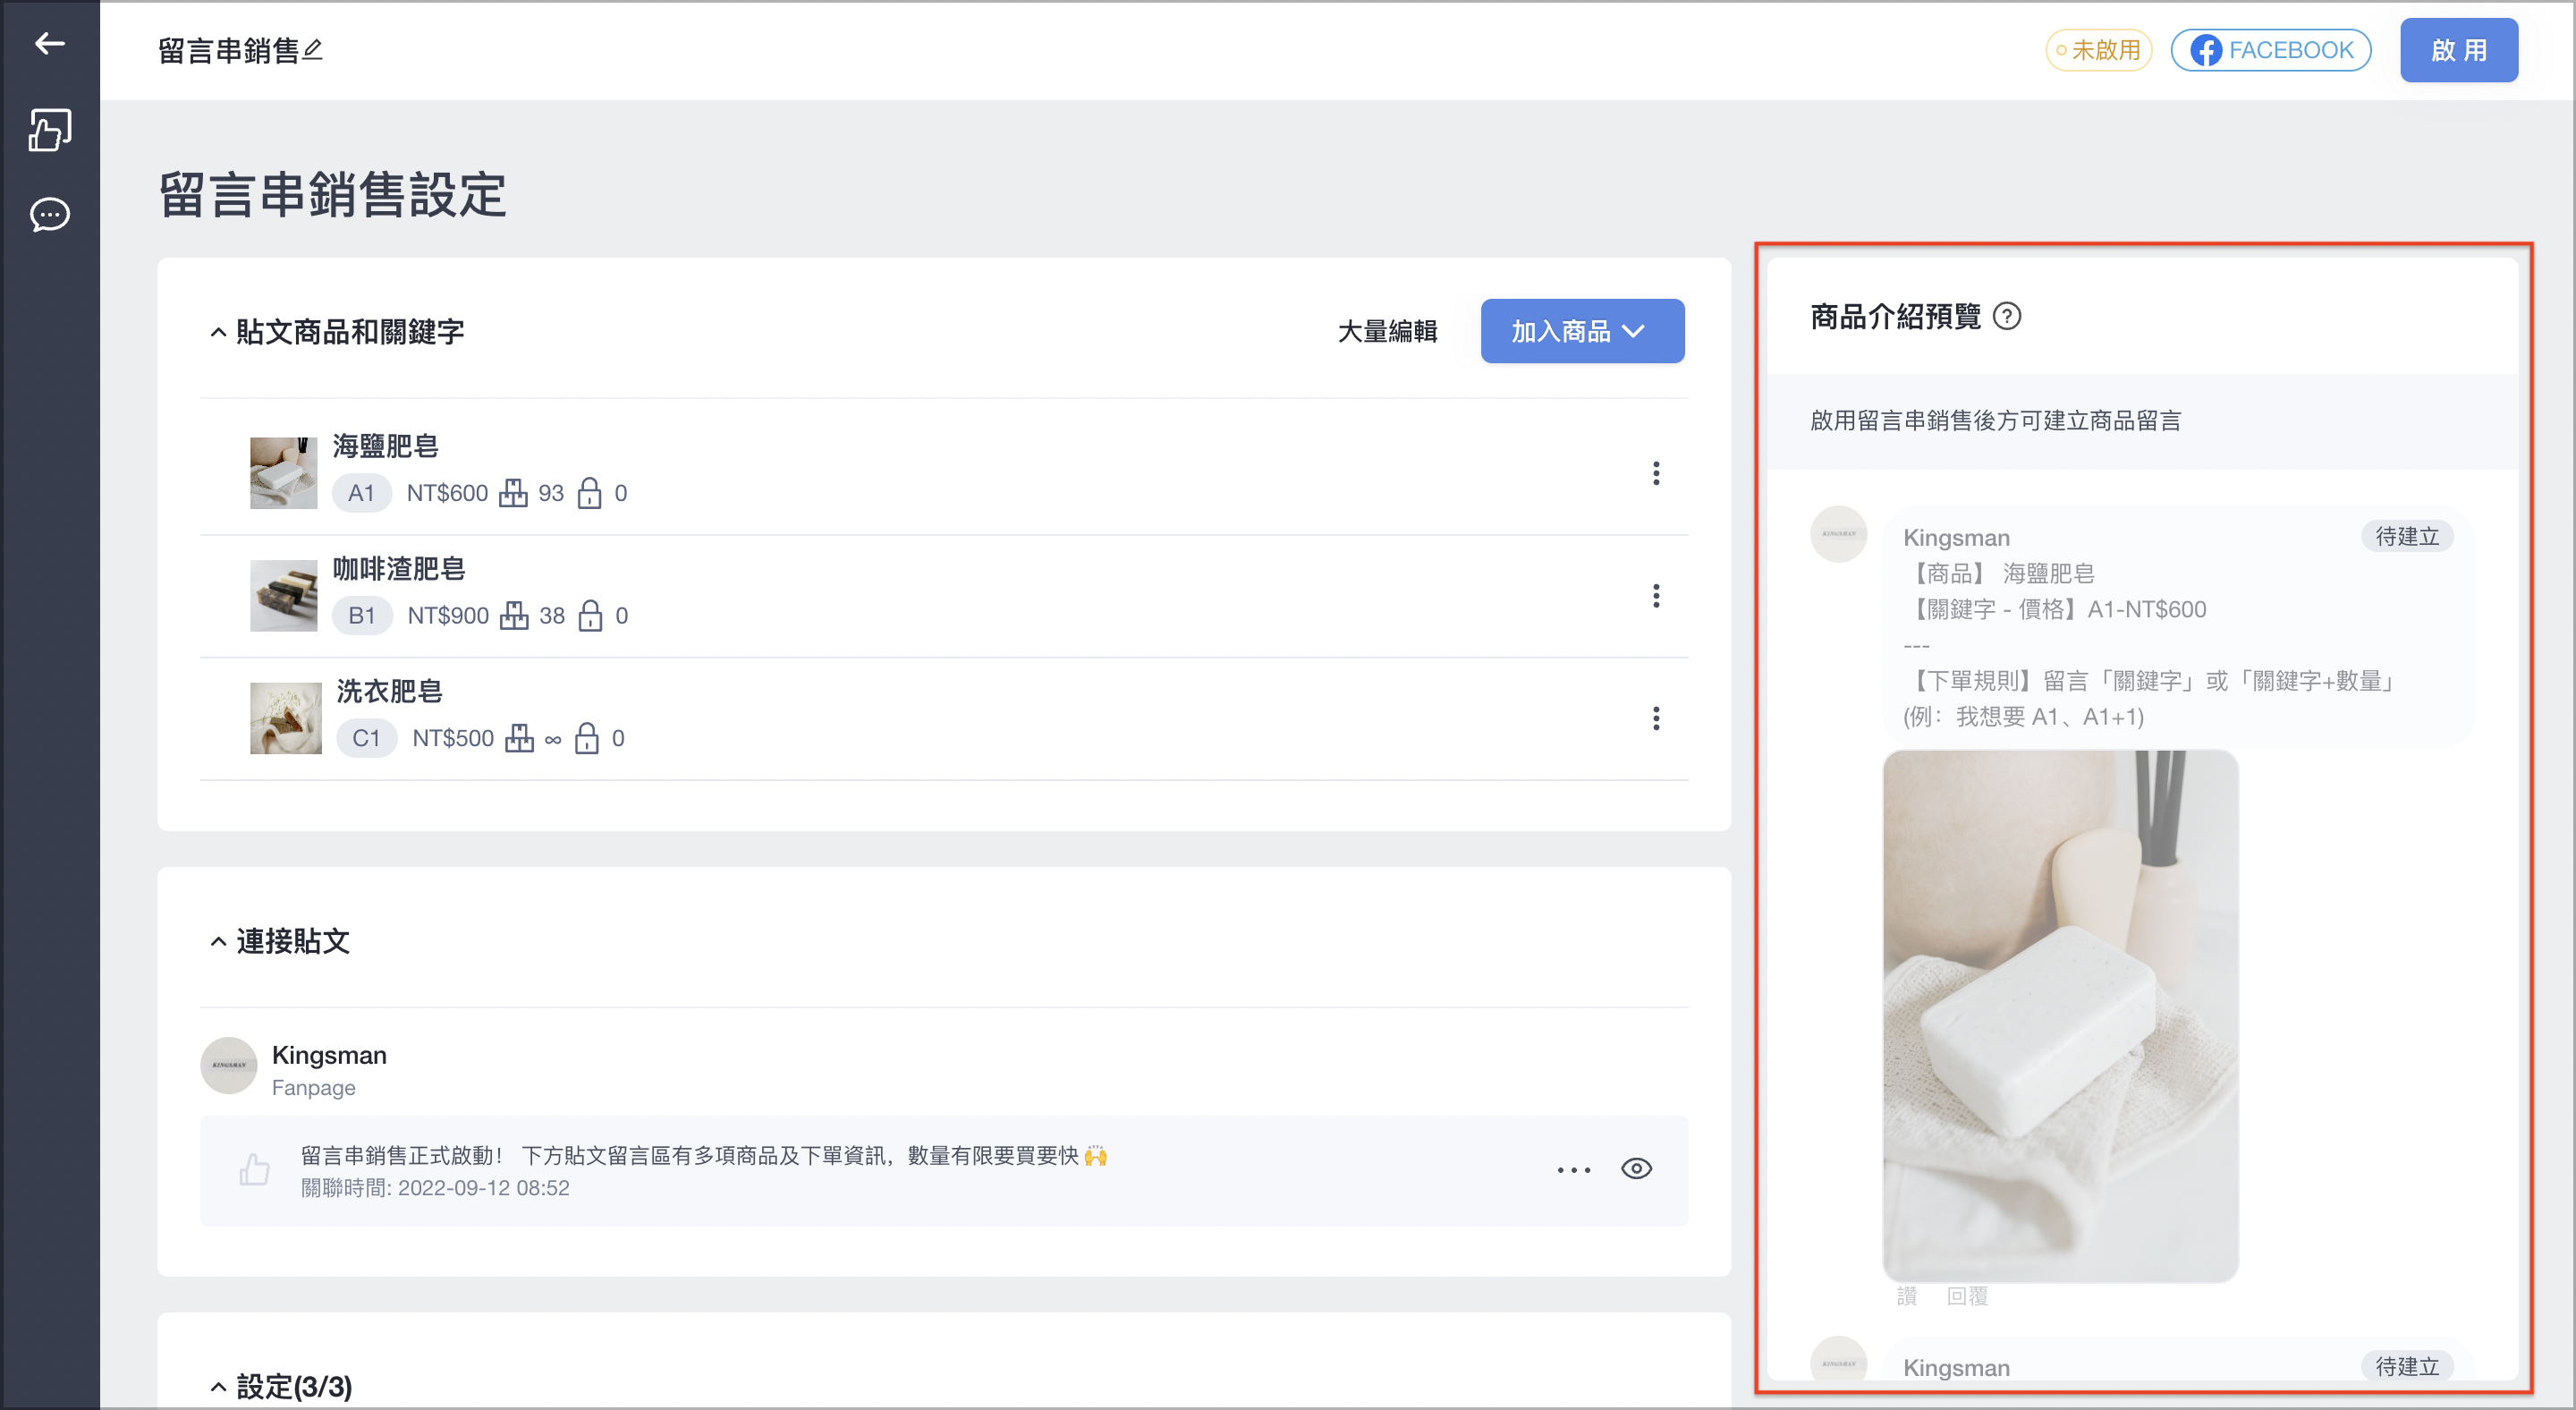Click the C1 keyword tag
This screenshot has width=2576, height=1410.
click(366, 738)
